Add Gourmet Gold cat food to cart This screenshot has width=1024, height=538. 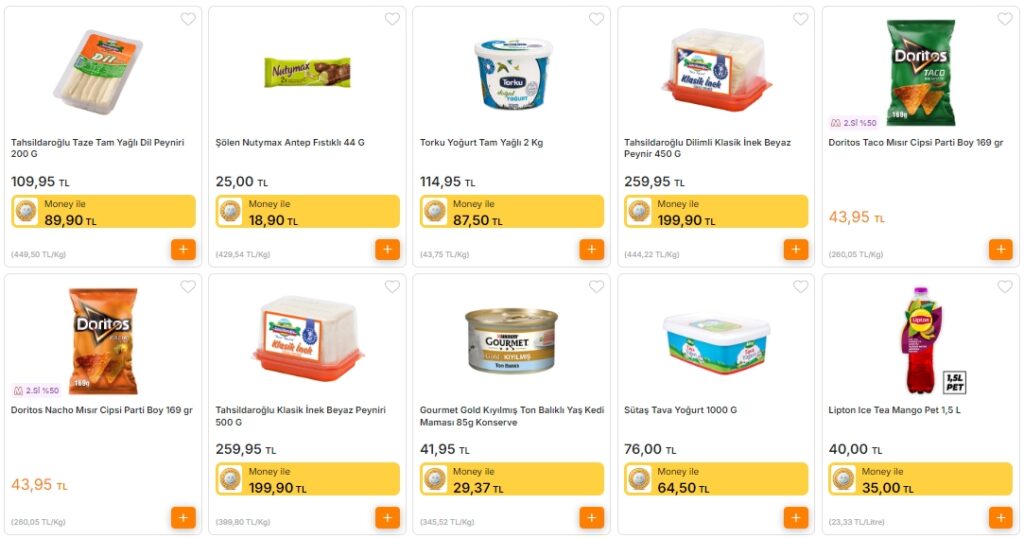[592, 518]
